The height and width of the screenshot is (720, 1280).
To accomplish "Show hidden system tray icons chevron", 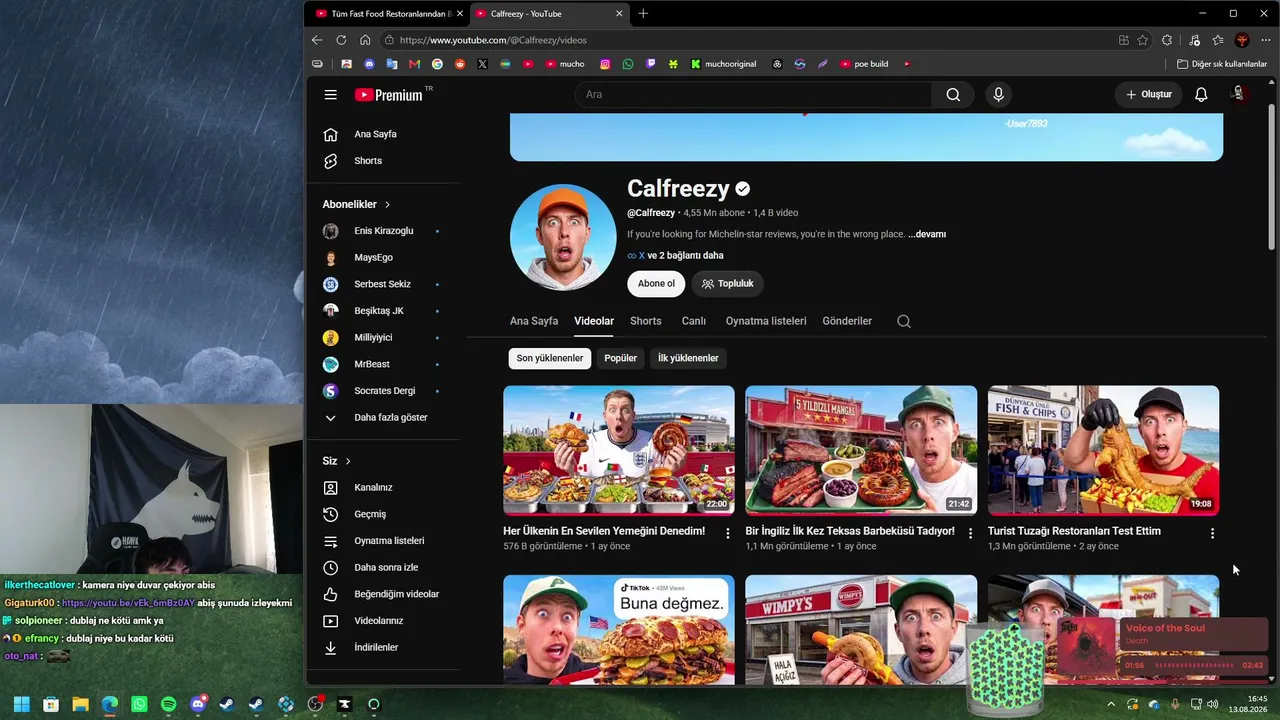I will tap(1111, 704).
